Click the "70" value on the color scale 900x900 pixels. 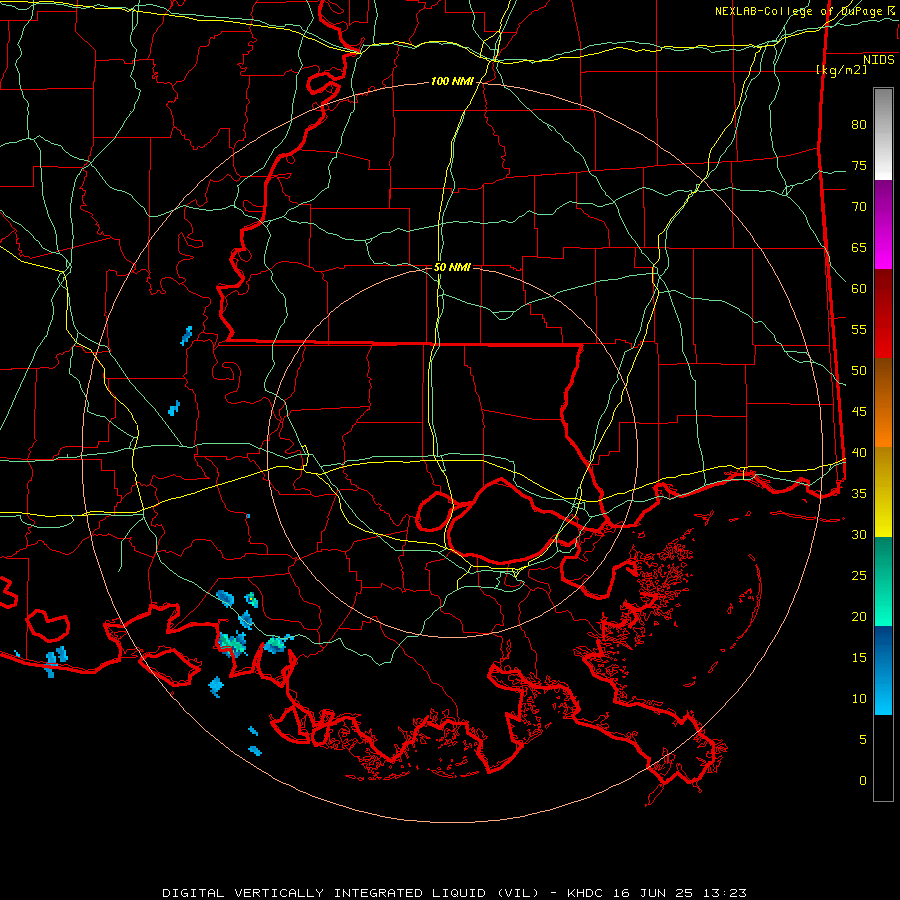[859, 207]
